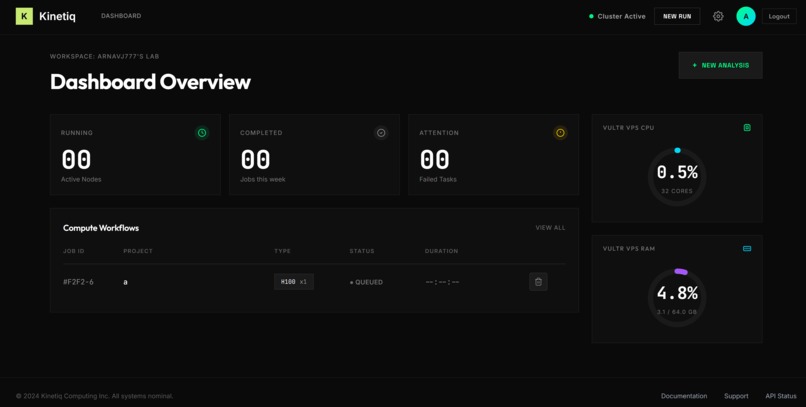Click the Attention Failed Tasks card
This screenshot has height=407, width=806.
point(493,155)
